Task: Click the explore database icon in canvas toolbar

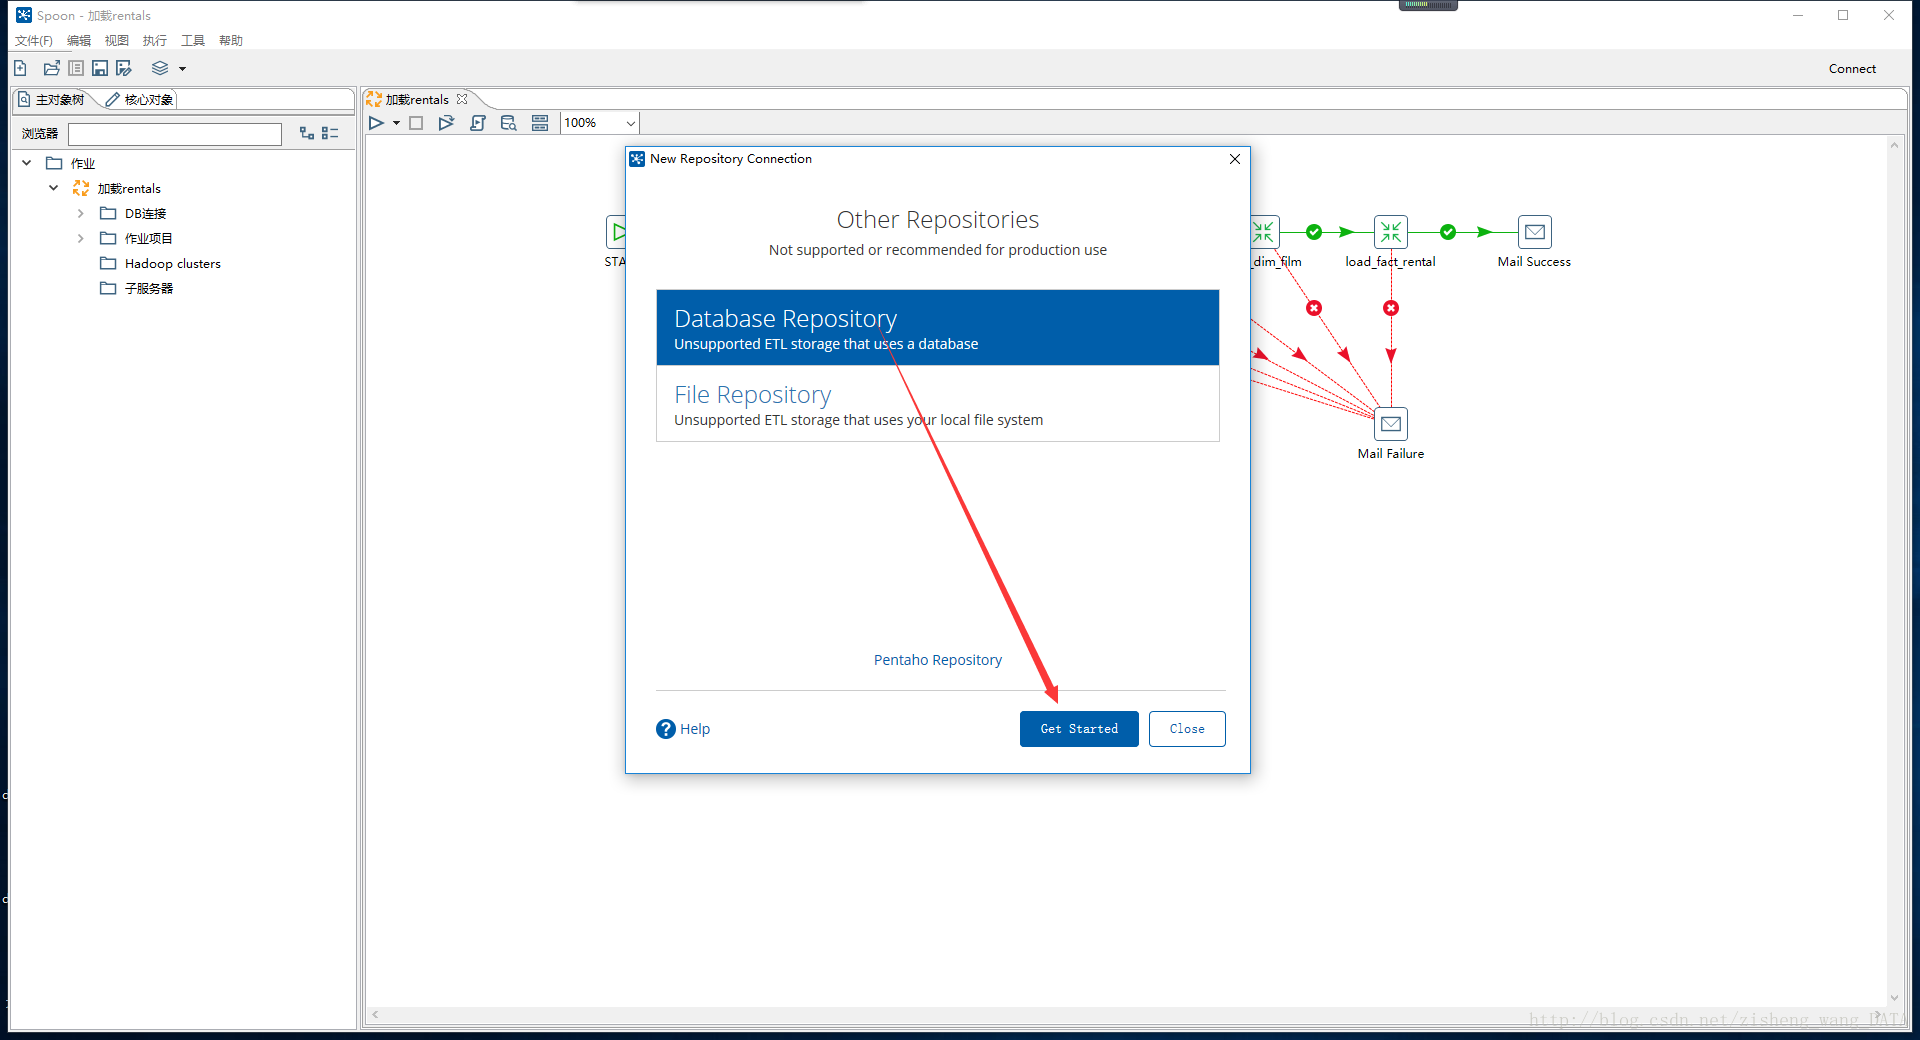Action: click(509, 123)
